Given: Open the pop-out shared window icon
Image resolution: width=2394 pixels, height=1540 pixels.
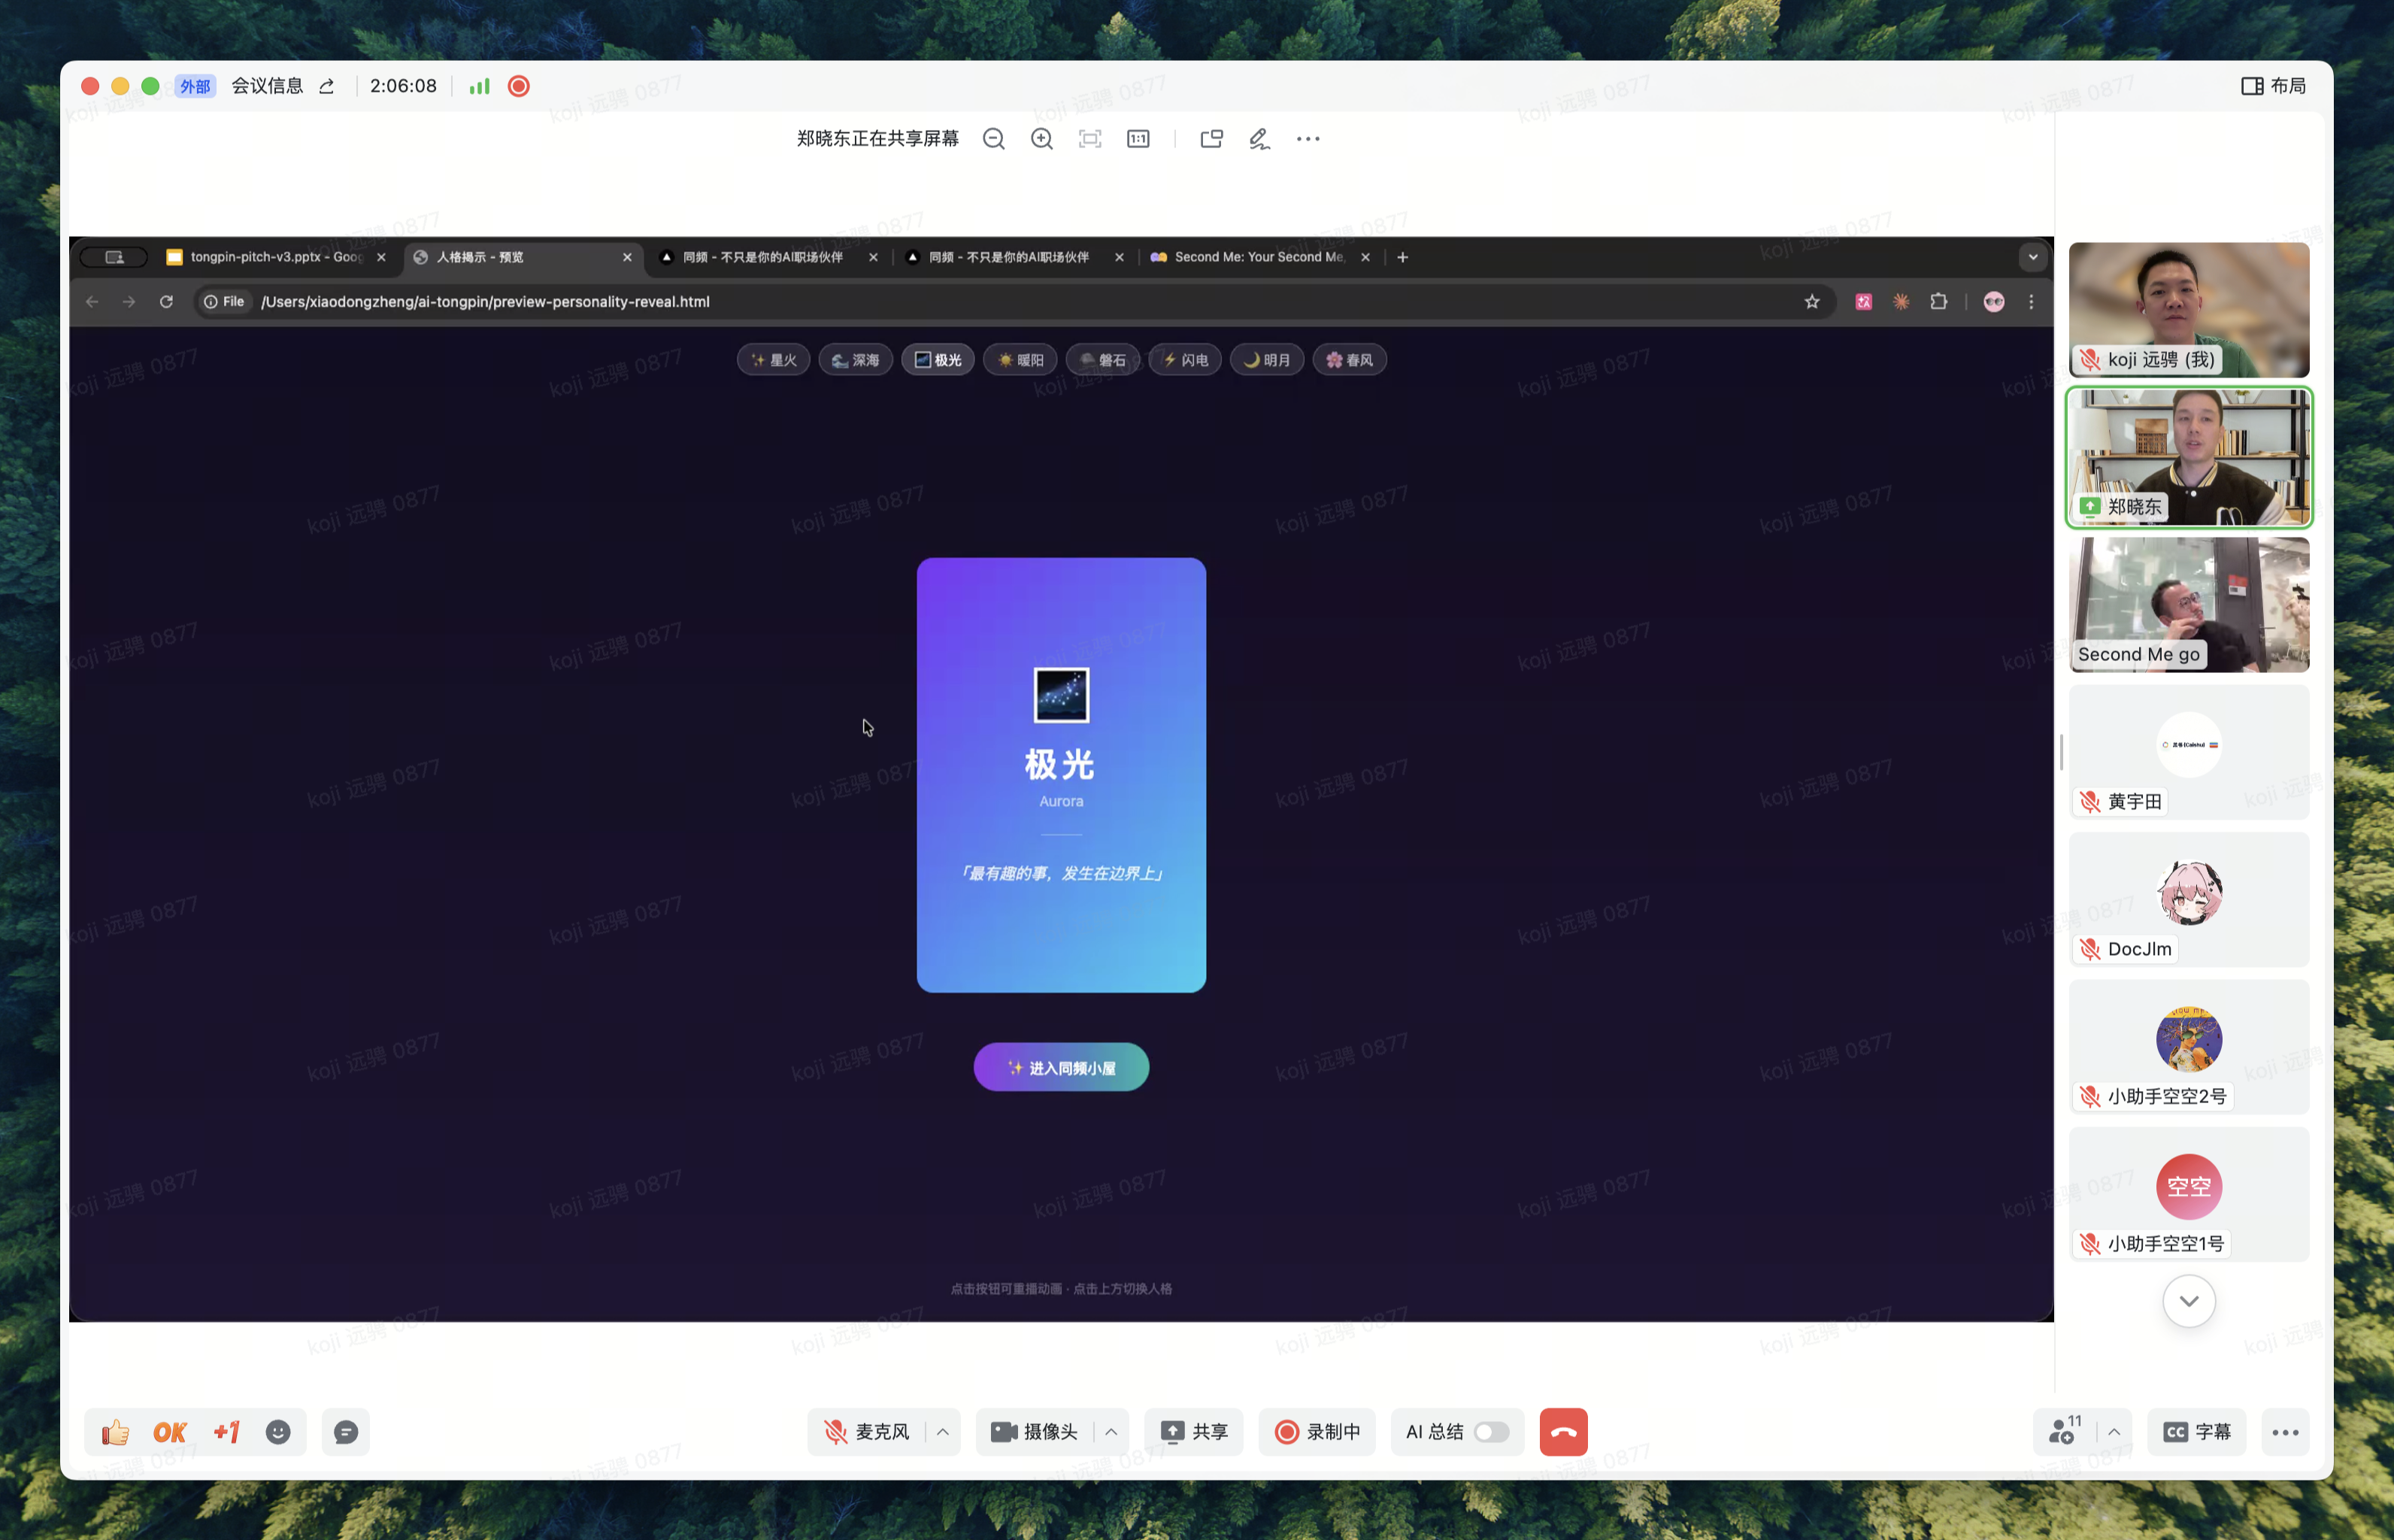Looking at the screenshot, I should [x=1211, y=139].
